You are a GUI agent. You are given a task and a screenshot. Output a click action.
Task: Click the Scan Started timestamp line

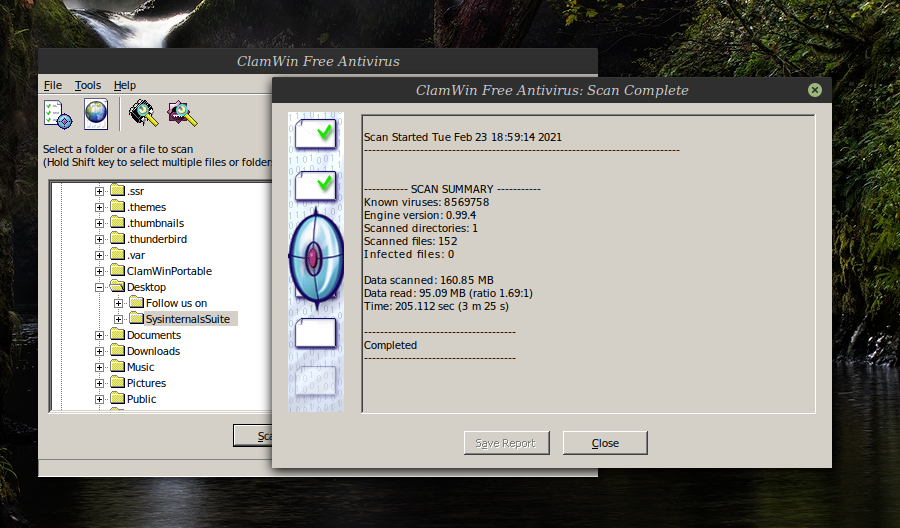tap(463, 137)
